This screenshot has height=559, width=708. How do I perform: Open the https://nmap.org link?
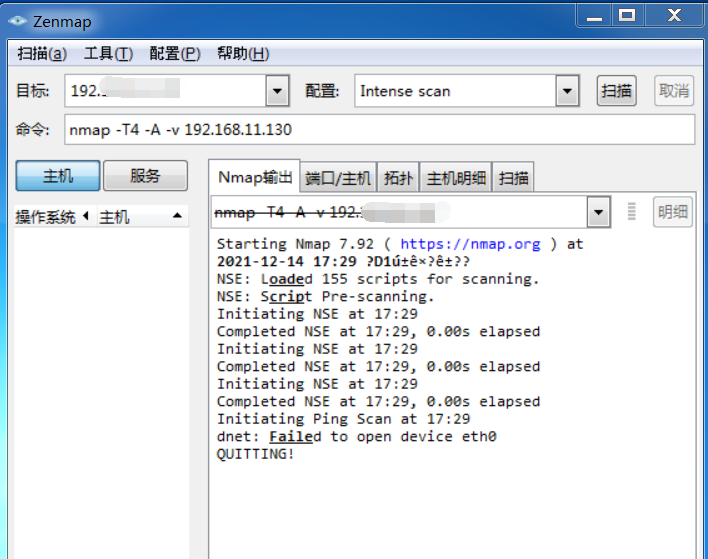coord(470,244)
